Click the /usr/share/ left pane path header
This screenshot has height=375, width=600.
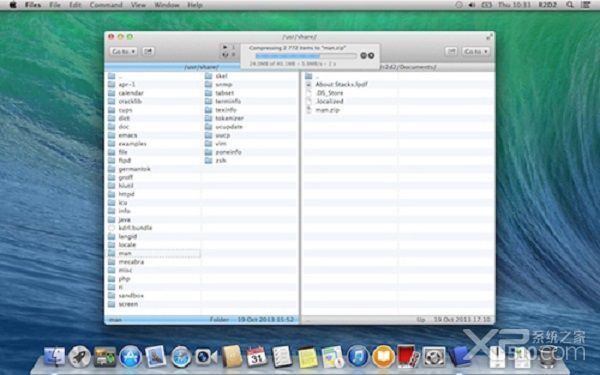point(202,67)
